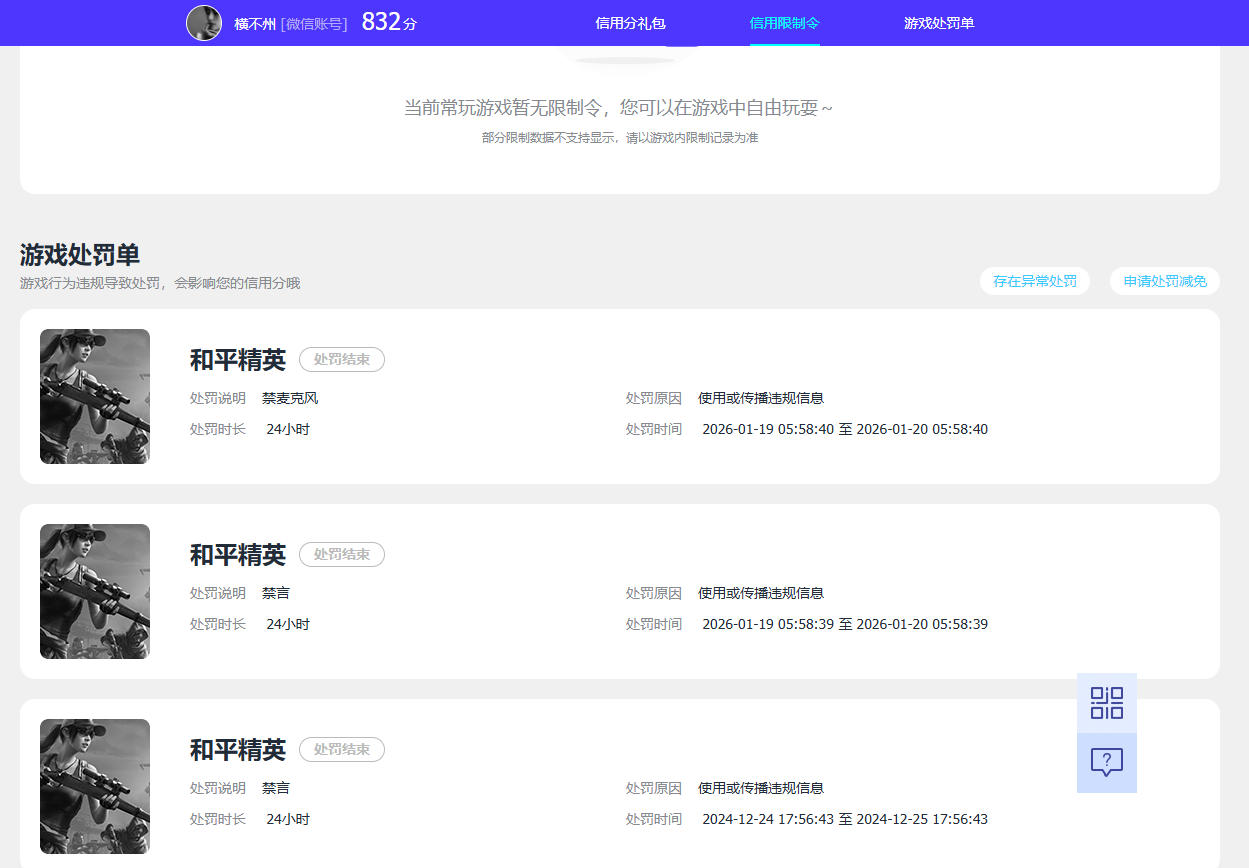
Task: Switch to 信用分礼包 tab
Action: pos(630,23)
